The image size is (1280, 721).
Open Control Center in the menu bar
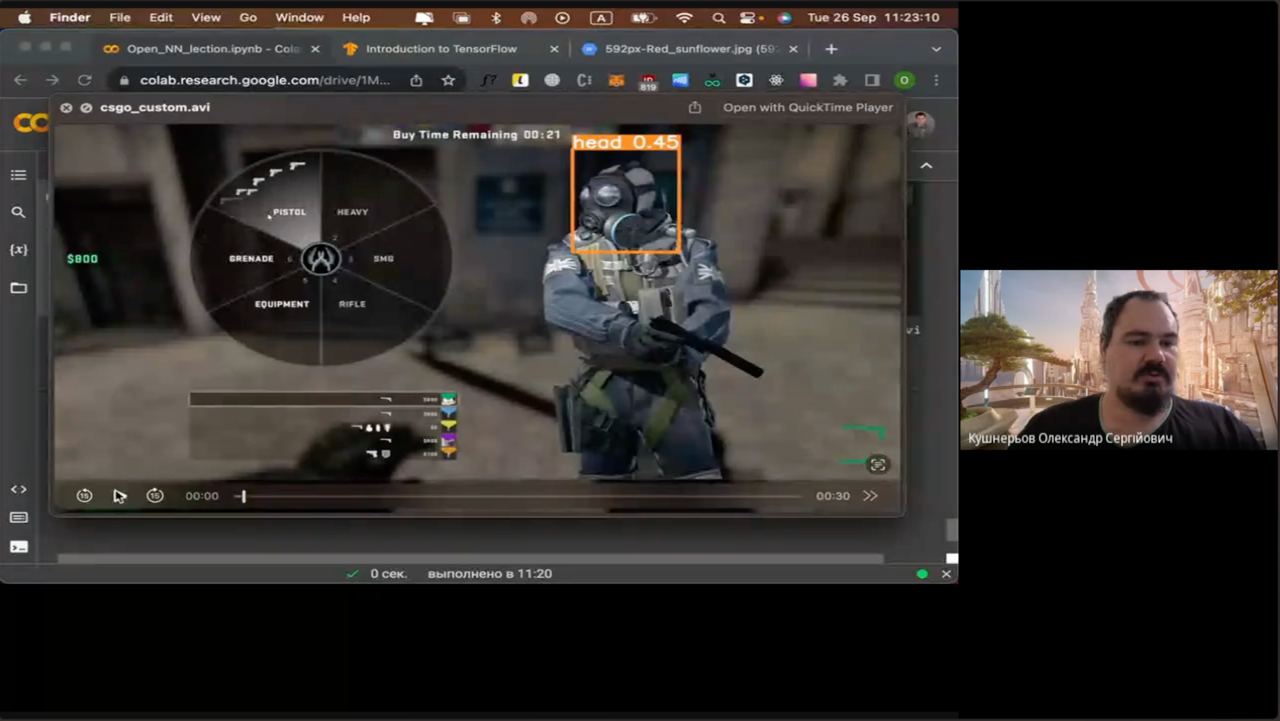coord(750,18)
